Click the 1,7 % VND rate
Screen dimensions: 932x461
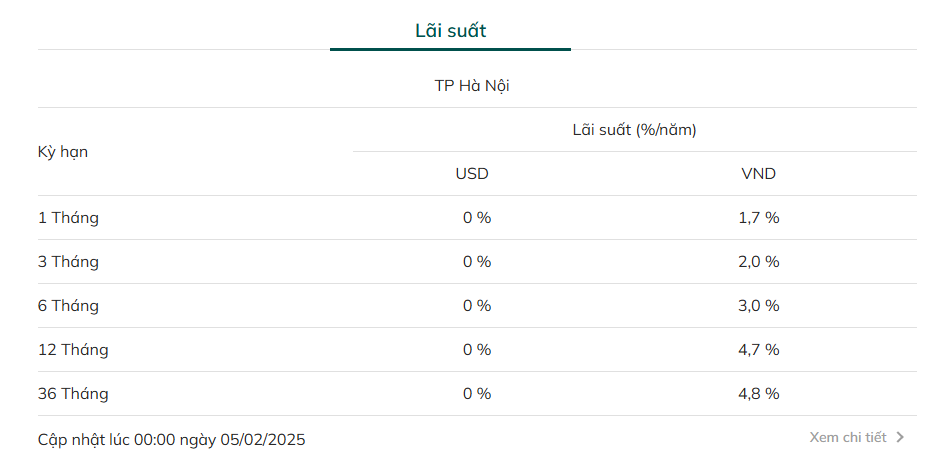(x=758, y=218)
